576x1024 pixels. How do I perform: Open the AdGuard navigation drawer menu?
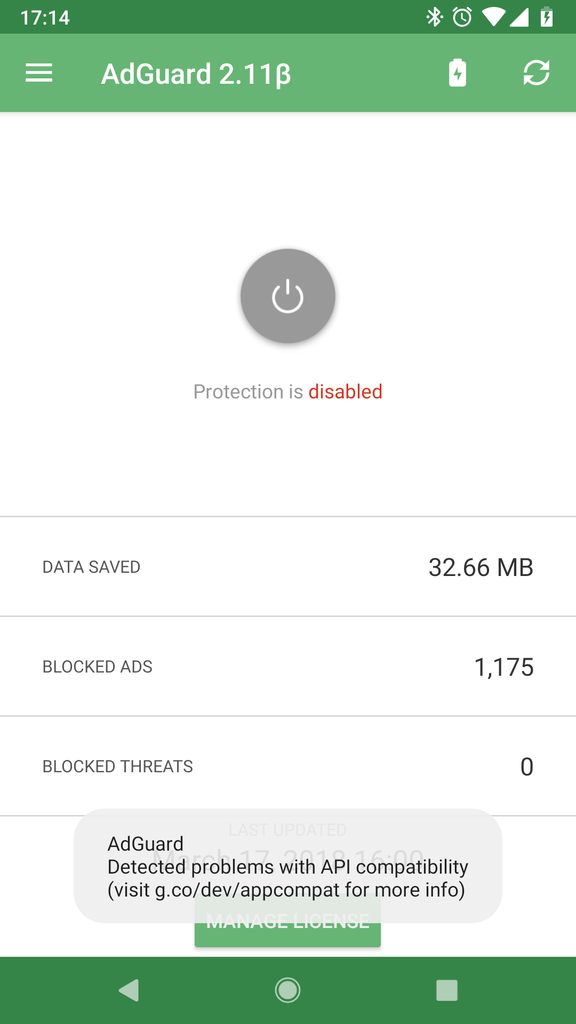pyautogui.click(x=38, y=73)
